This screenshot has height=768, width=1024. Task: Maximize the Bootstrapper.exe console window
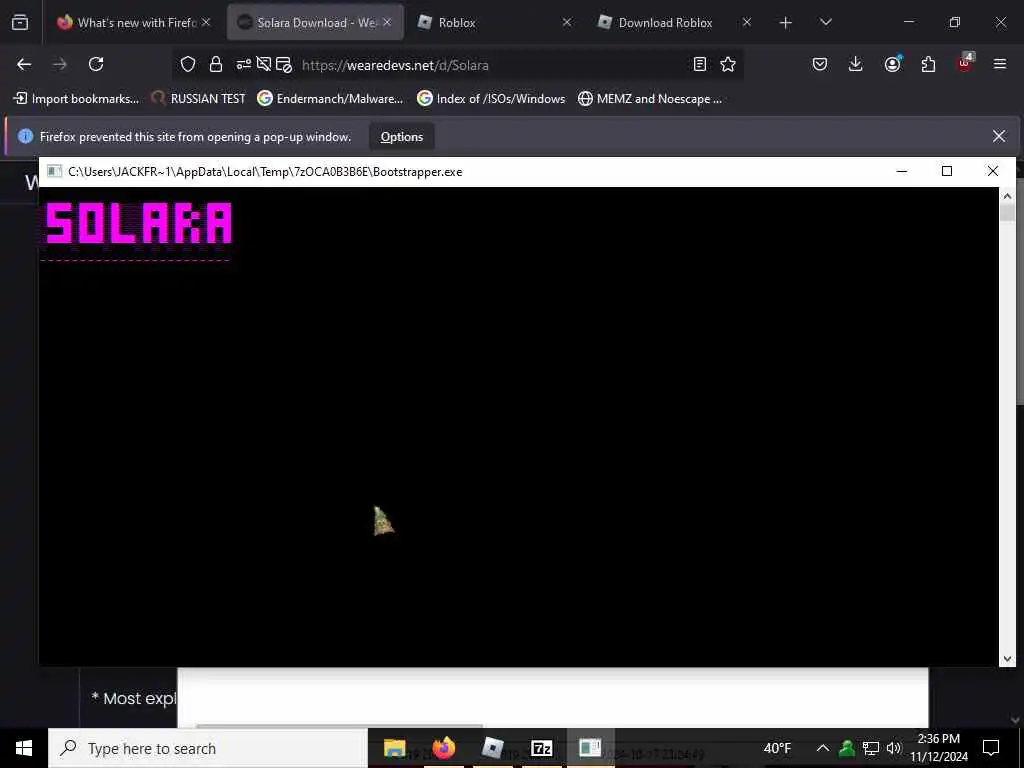[x=947, y=171]
